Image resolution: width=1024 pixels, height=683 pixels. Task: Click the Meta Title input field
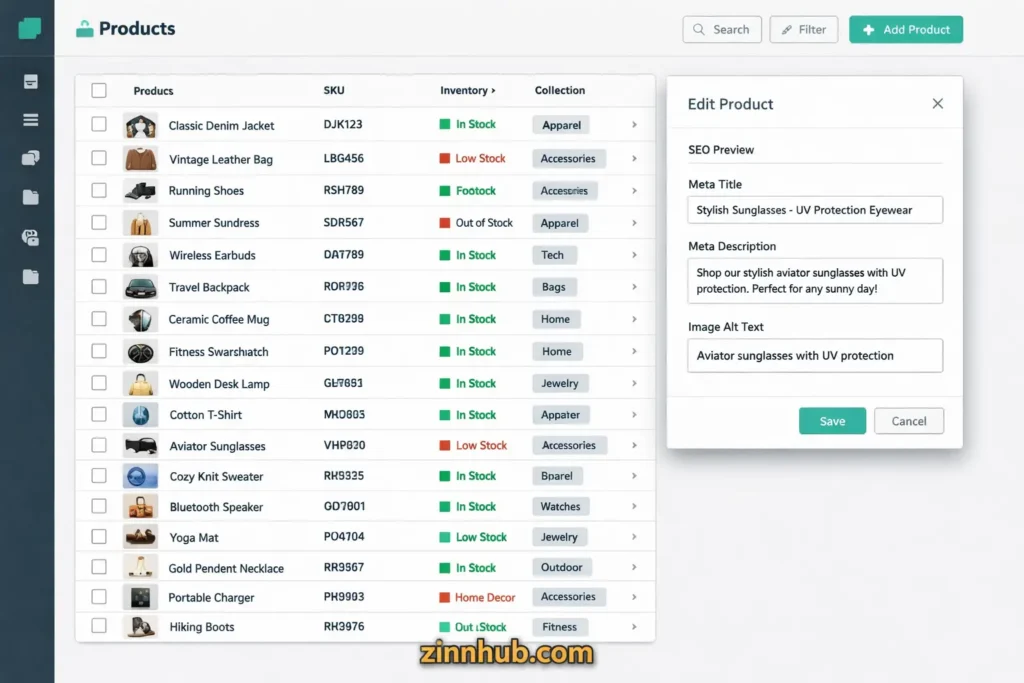814,210
